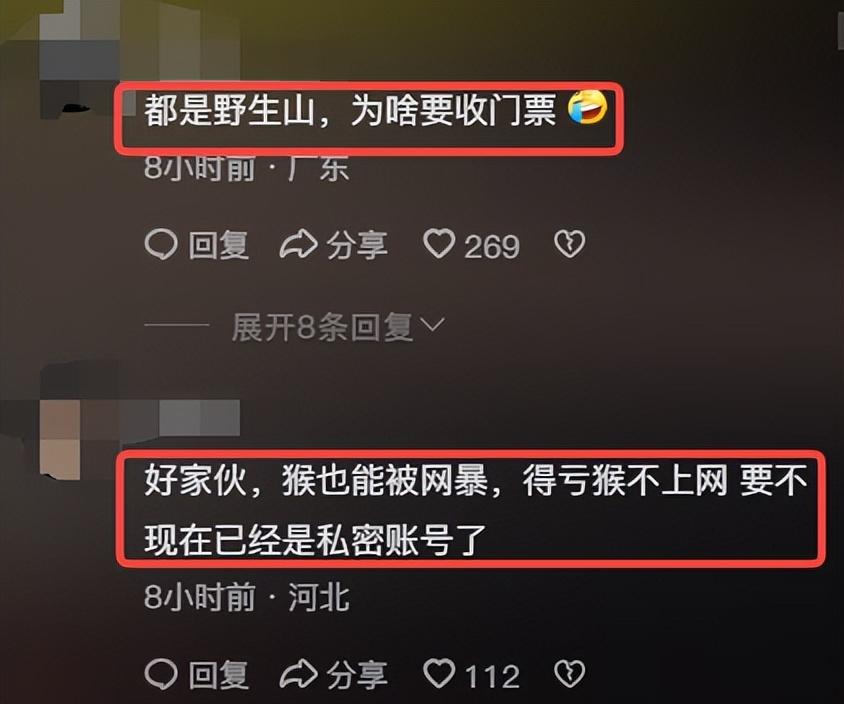
Task: Dislike second comment with broken heart icon
Action: (569, 674)
